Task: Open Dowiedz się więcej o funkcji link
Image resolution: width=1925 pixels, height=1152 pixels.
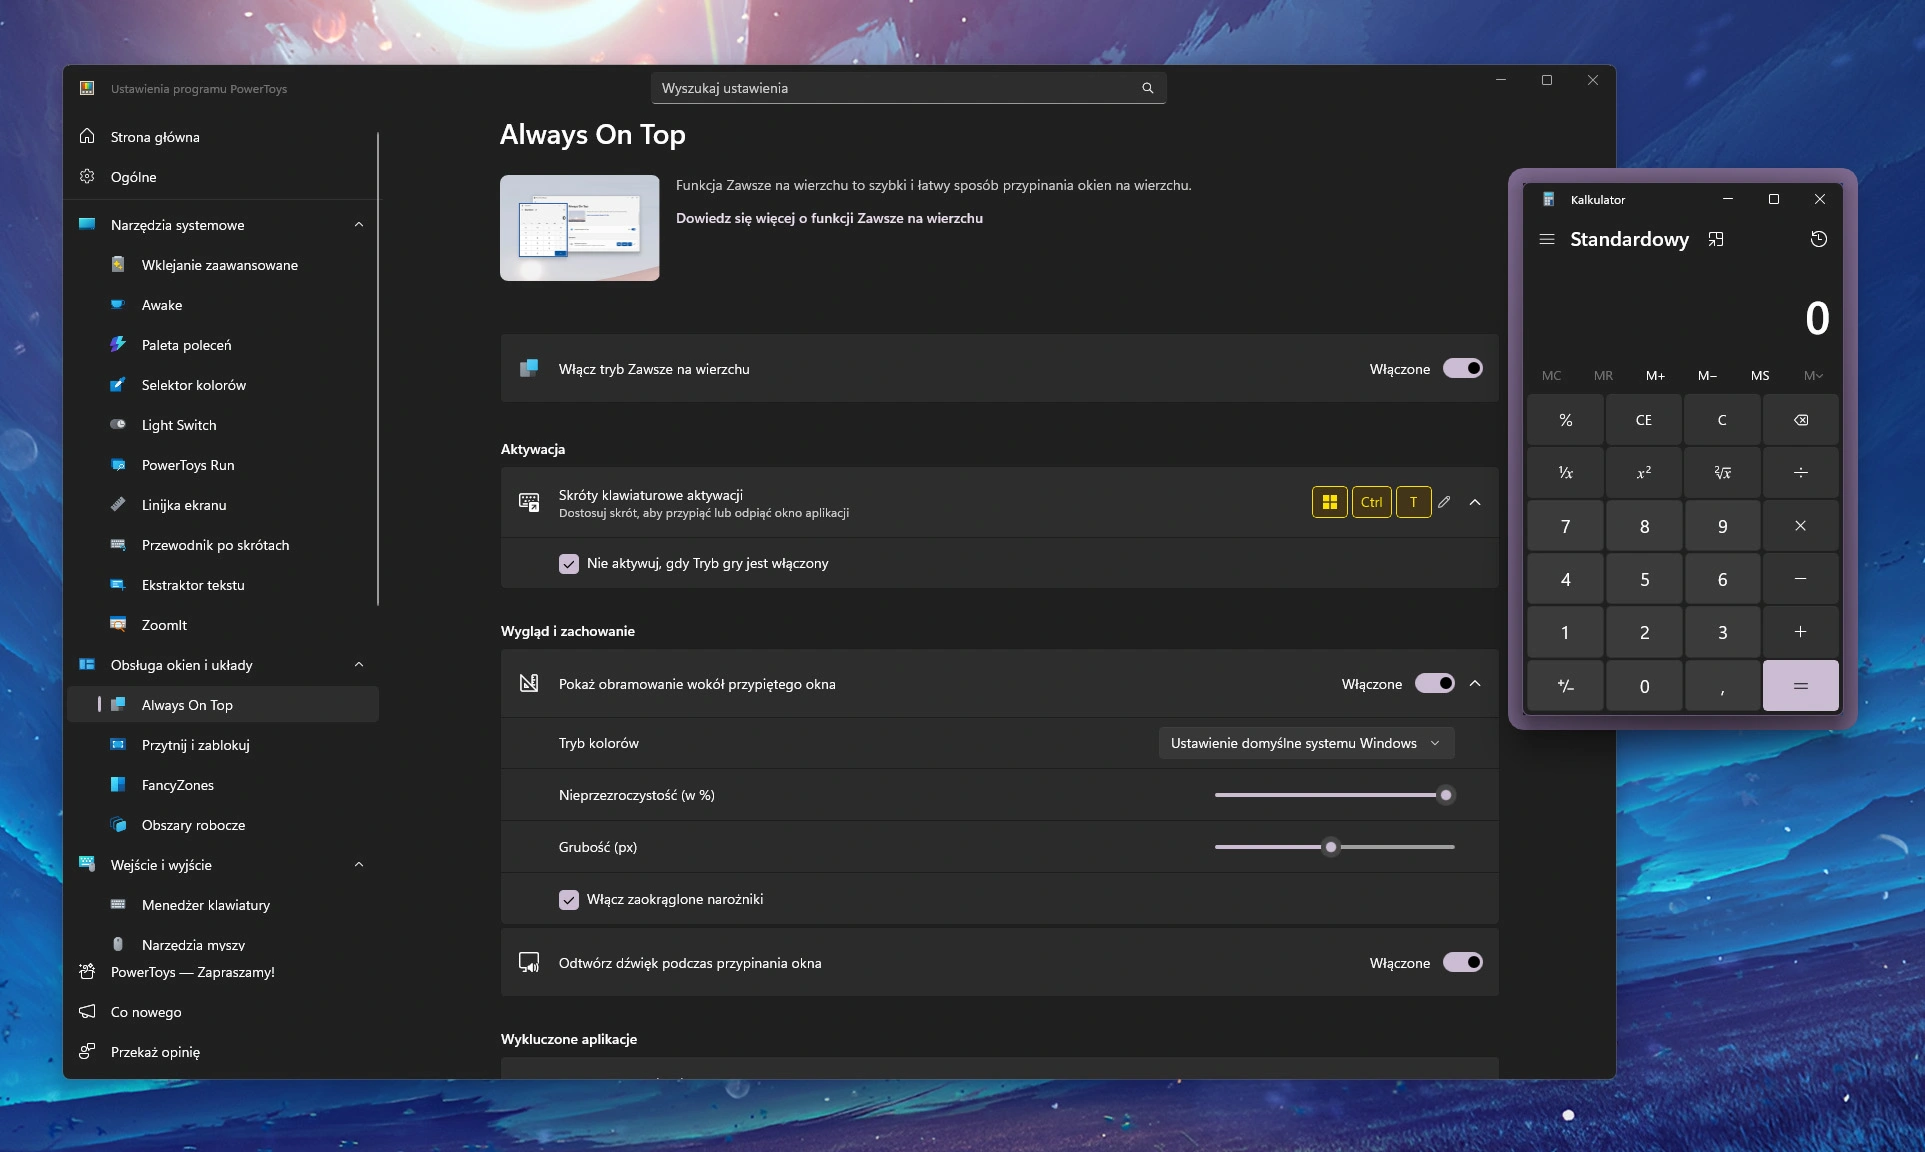Action: pos(829,218)
